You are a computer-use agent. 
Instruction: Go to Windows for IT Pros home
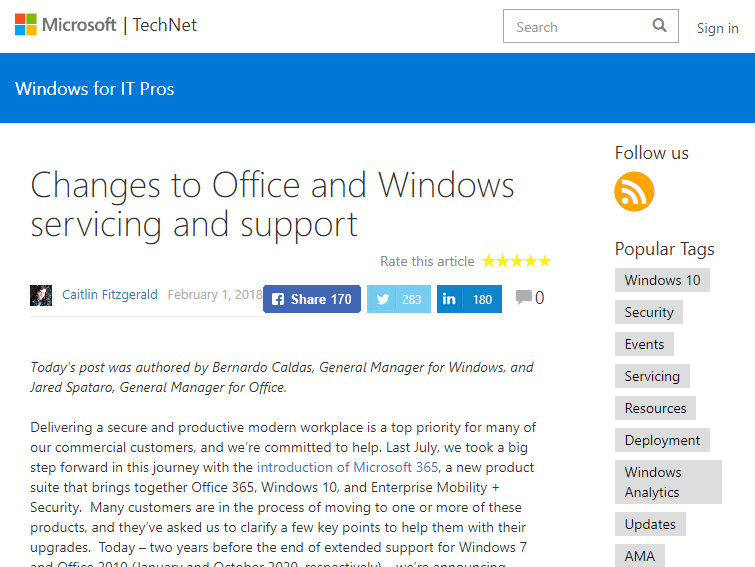[x=95, y=89]
